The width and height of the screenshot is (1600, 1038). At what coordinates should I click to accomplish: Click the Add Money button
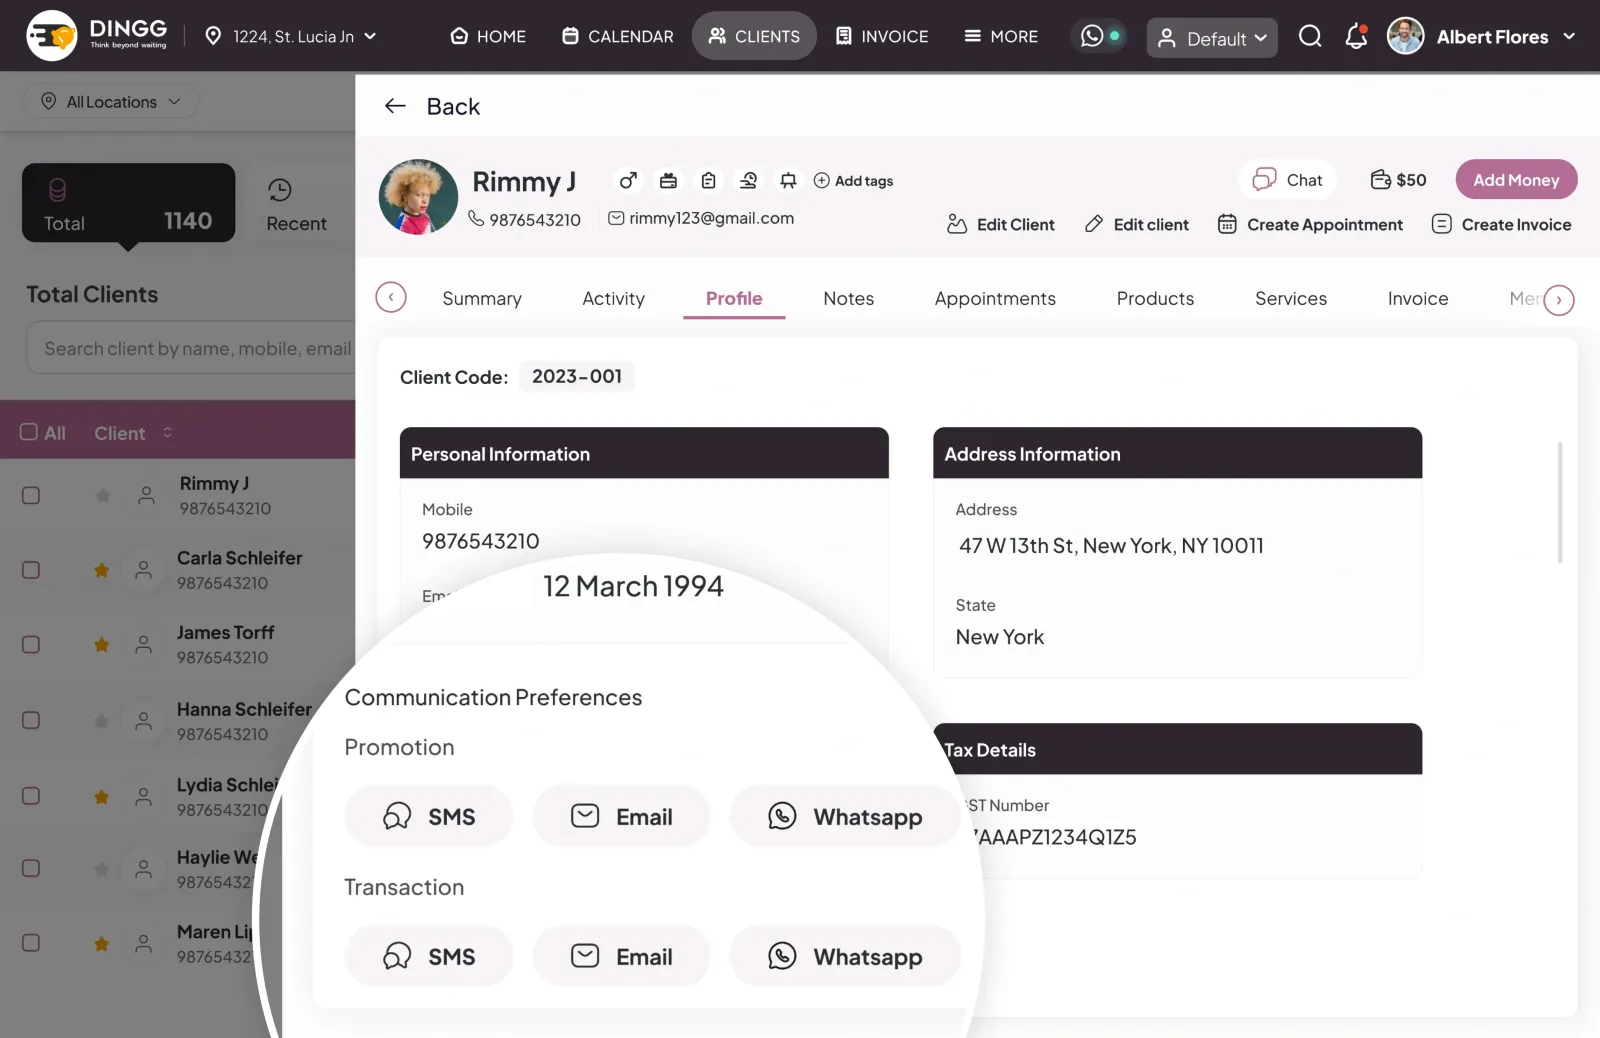pos(1516,180)
